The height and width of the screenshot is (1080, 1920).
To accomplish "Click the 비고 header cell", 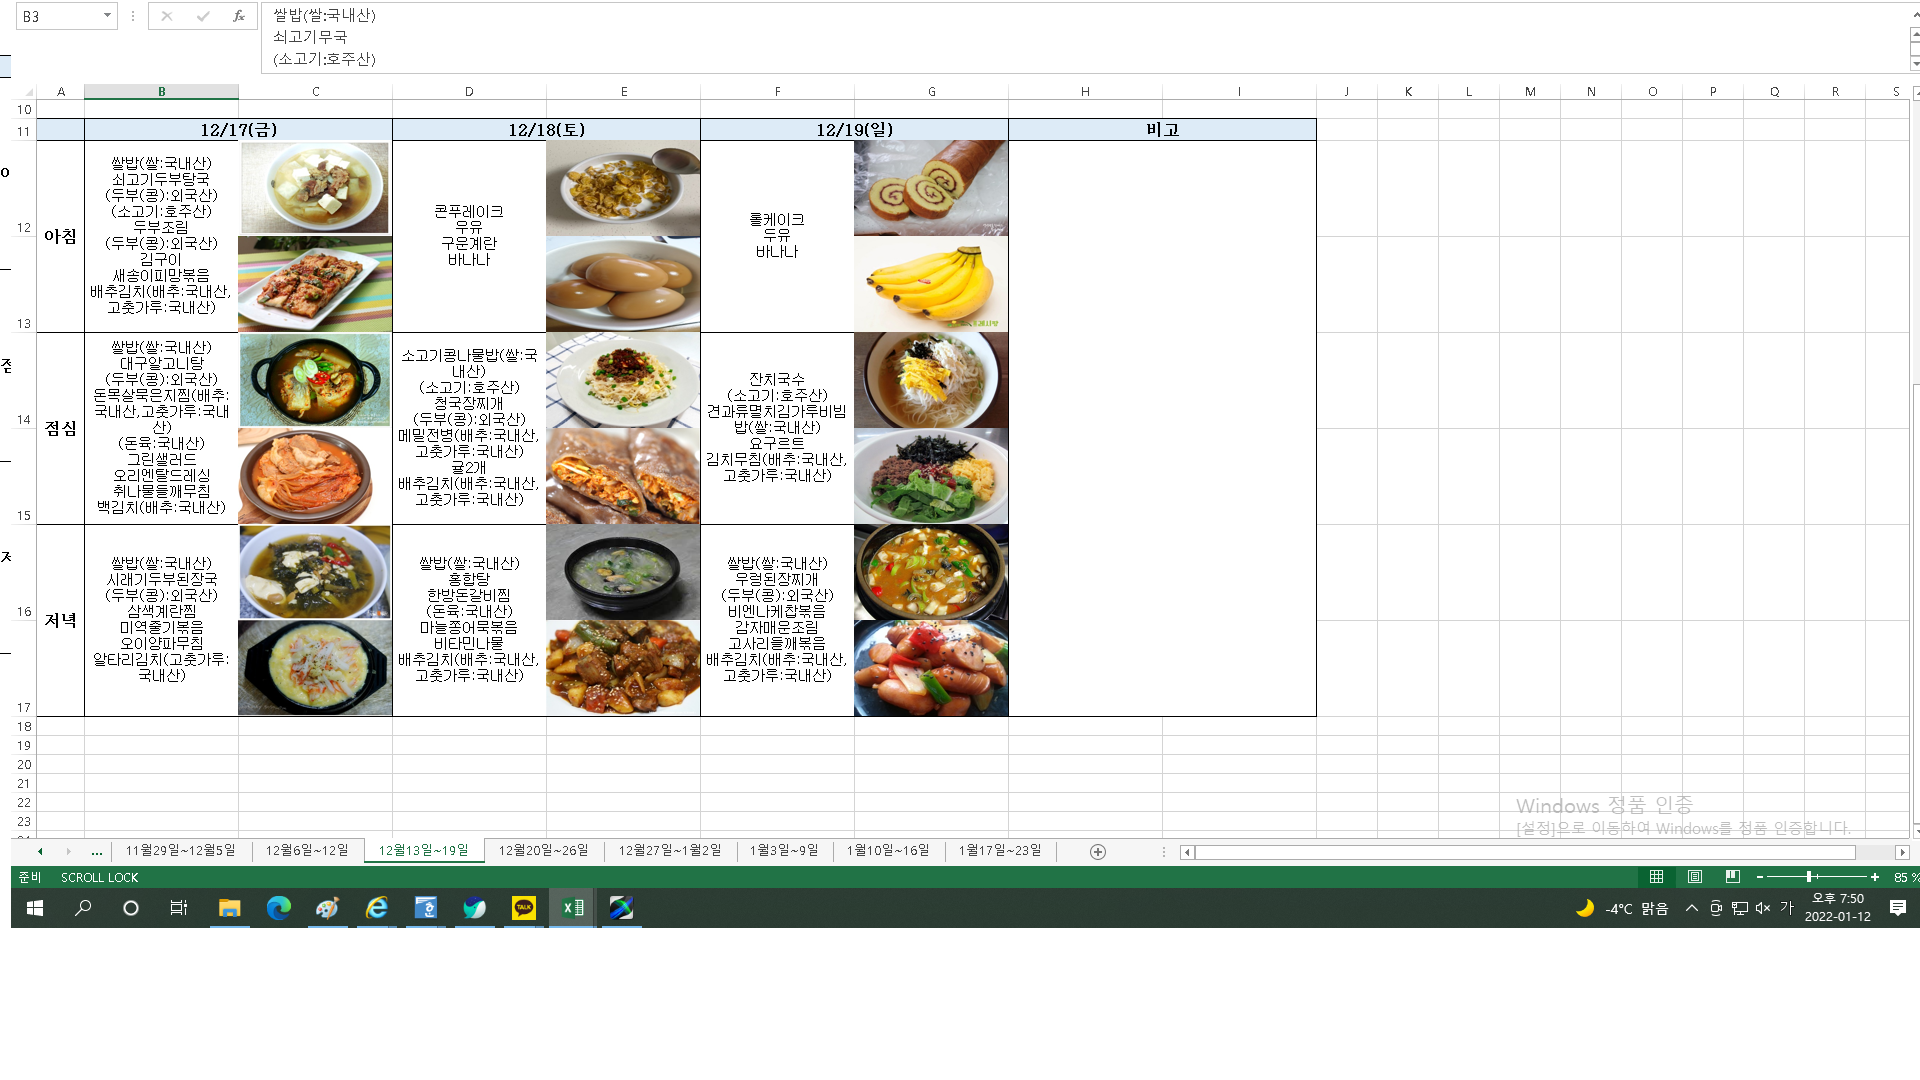I will click(x=1162, y=130).
